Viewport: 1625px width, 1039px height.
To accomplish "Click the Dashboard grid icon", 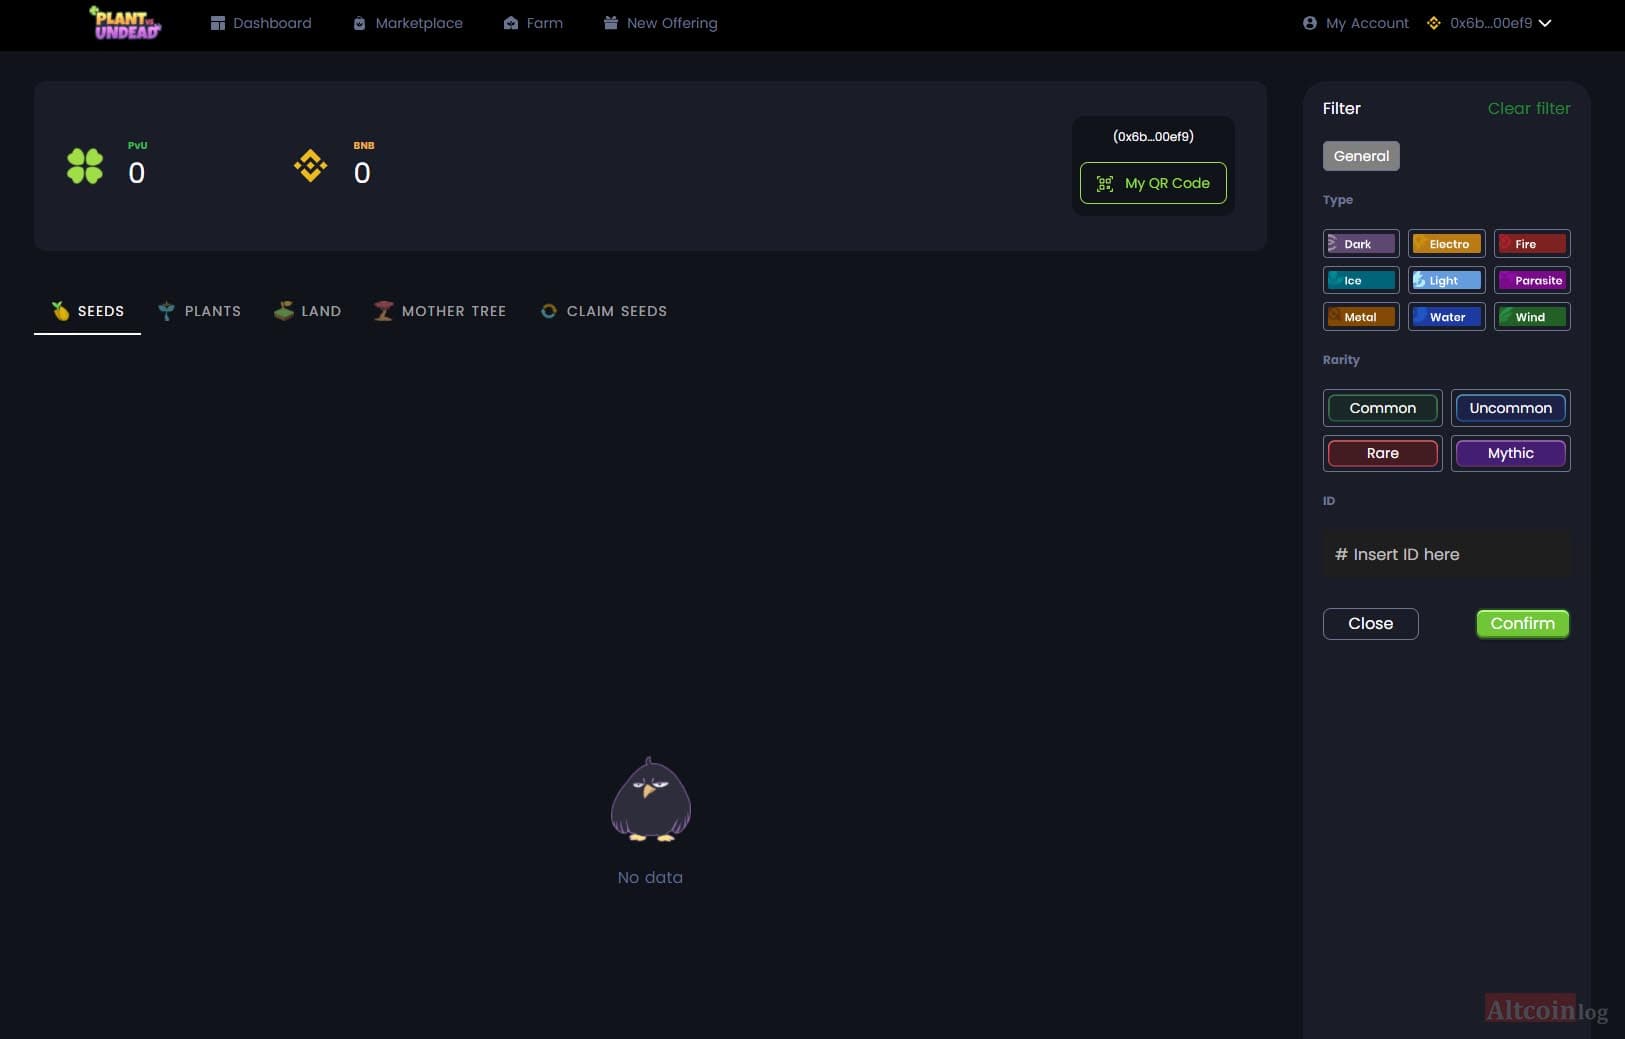I will click(x=218, y=23).
